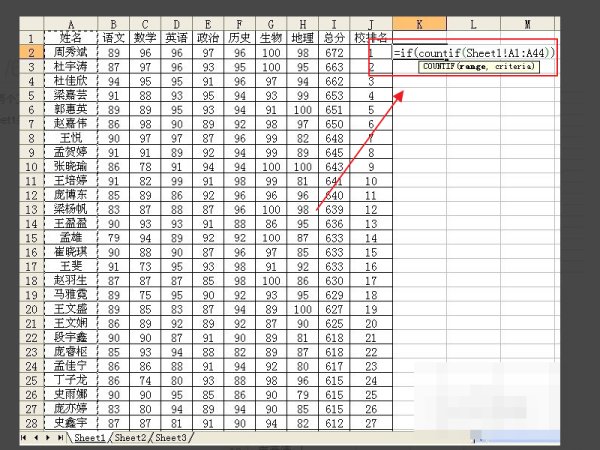Click the 语文 header cell
This screenshot has height=450, width=600.
(114, 38)
